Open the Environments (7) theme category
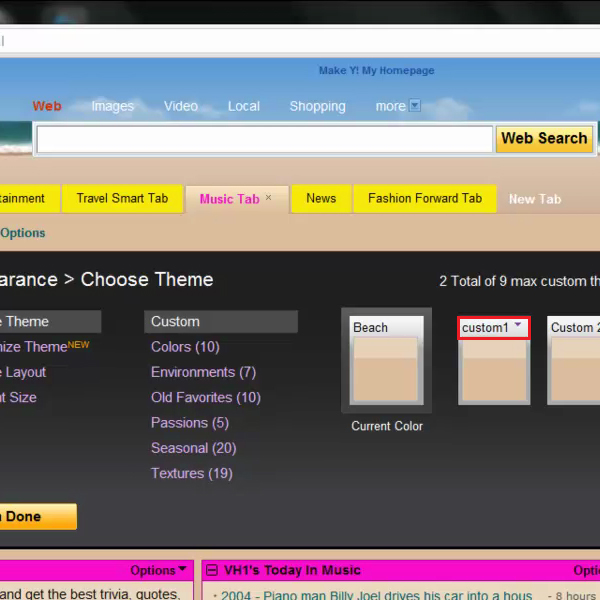 [x=203, y=372]
